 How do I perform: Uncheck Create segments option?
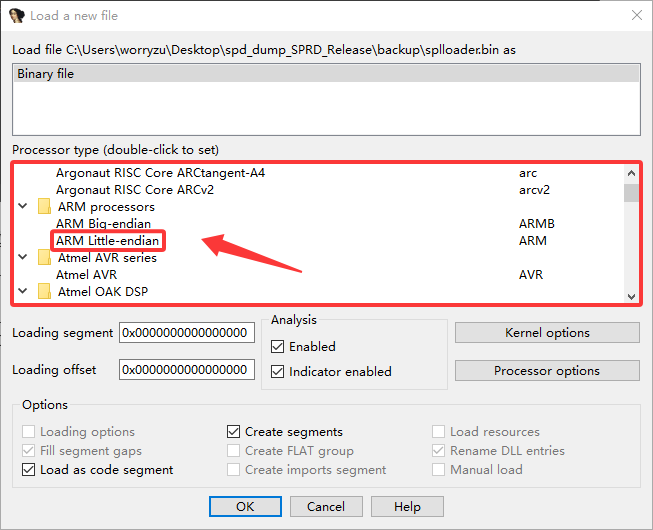[234, 431]
